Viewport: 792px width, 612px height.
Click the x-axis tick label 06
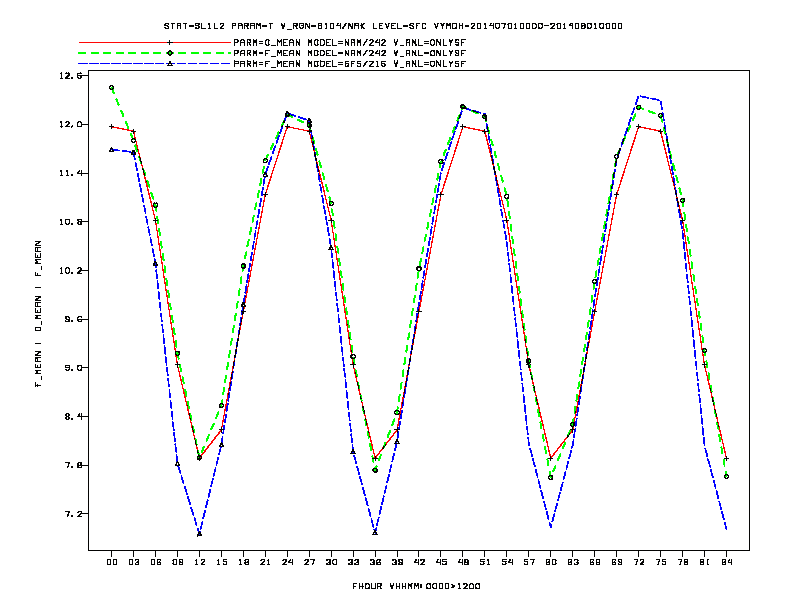coord(156,562)
